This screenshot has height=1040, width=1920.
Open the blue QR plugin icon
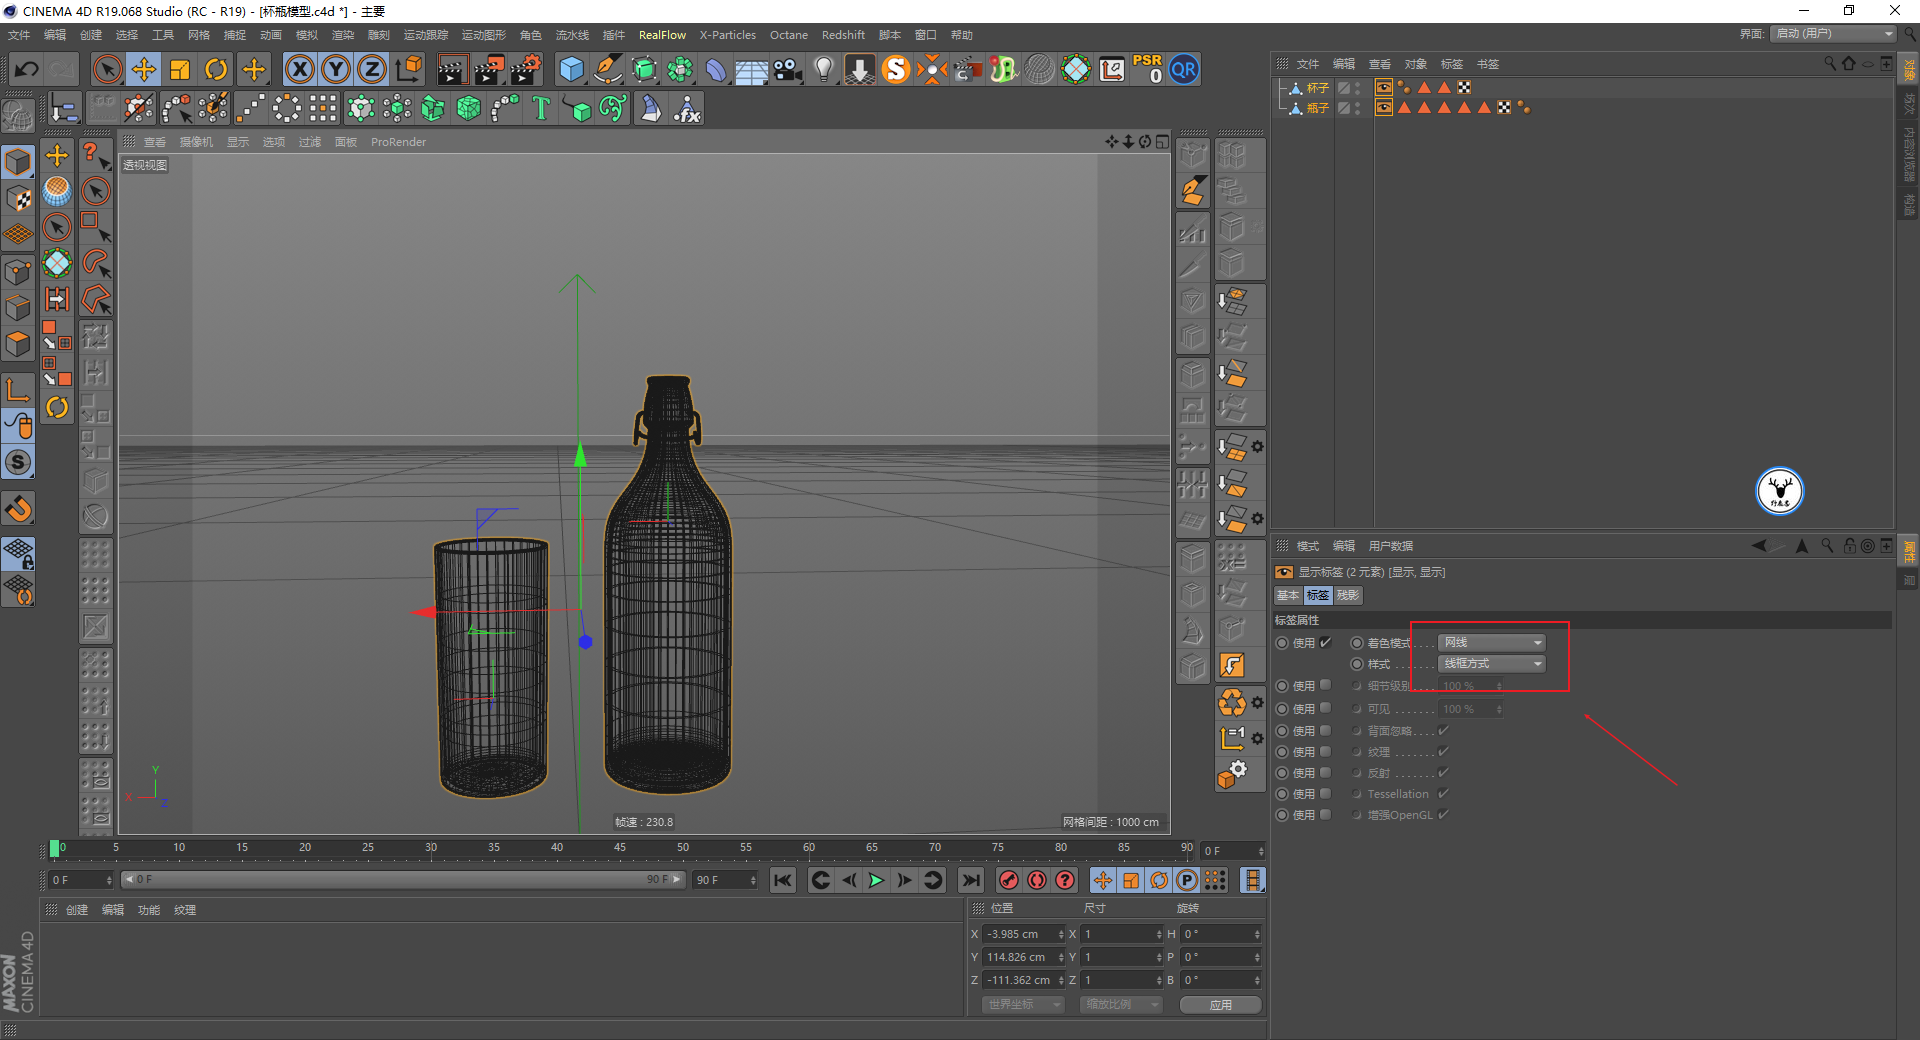click(1184, 69)
